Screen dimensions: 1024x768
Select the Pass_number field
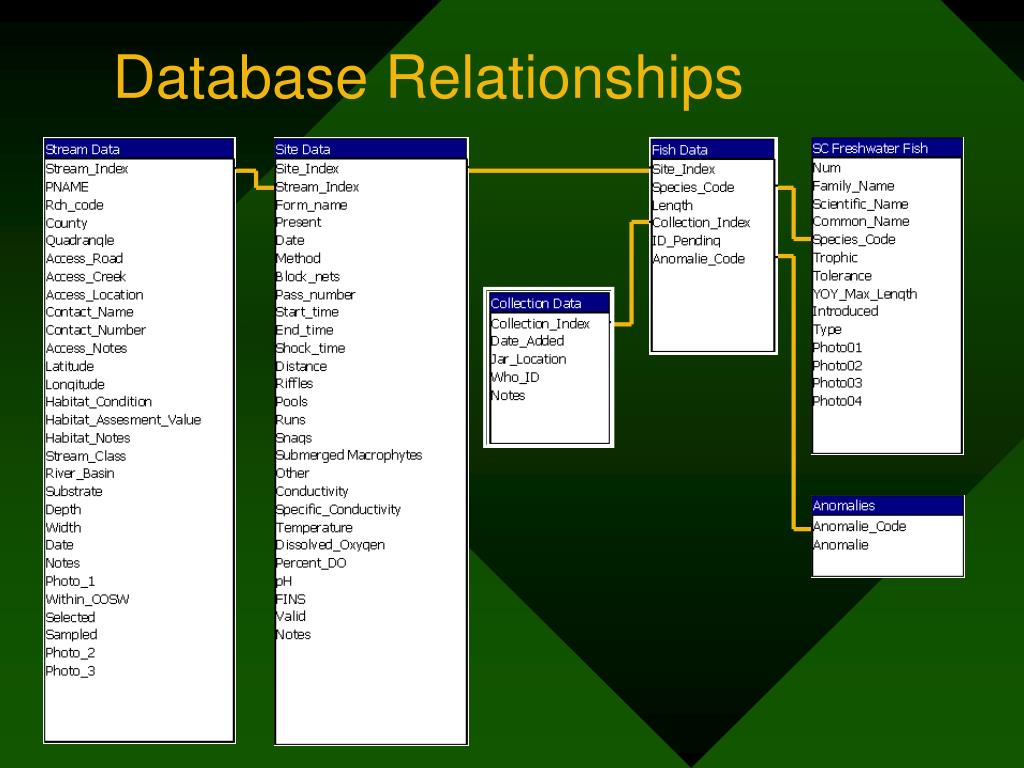(315, 295)
